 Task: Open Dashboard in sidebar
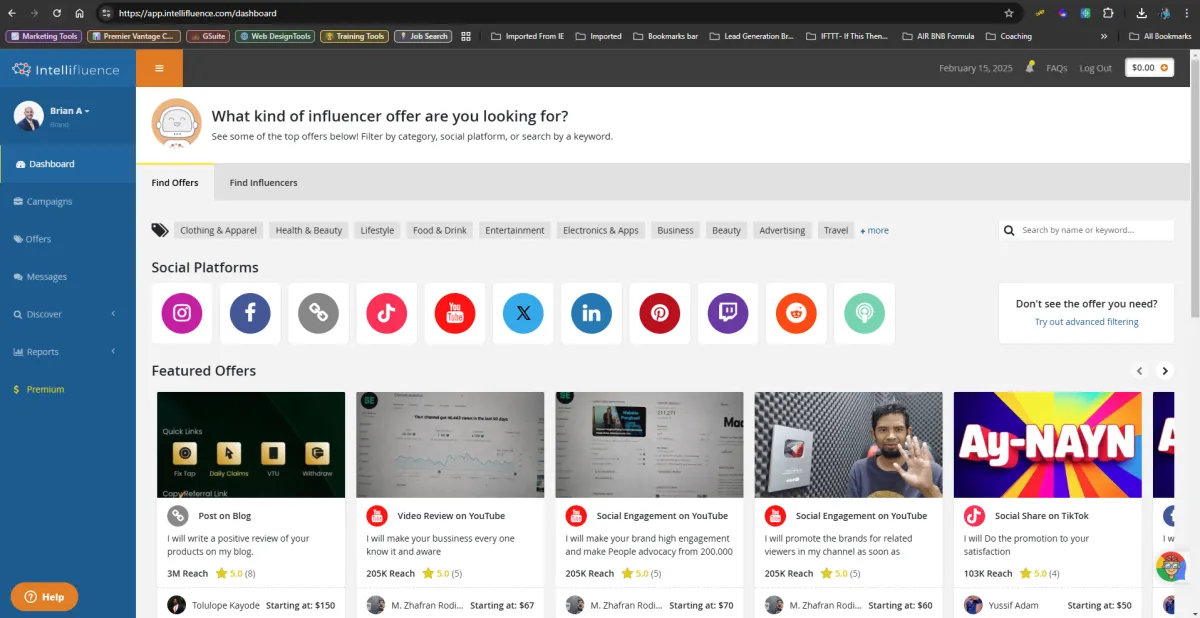pyautogui.click(x=68, y=164)
